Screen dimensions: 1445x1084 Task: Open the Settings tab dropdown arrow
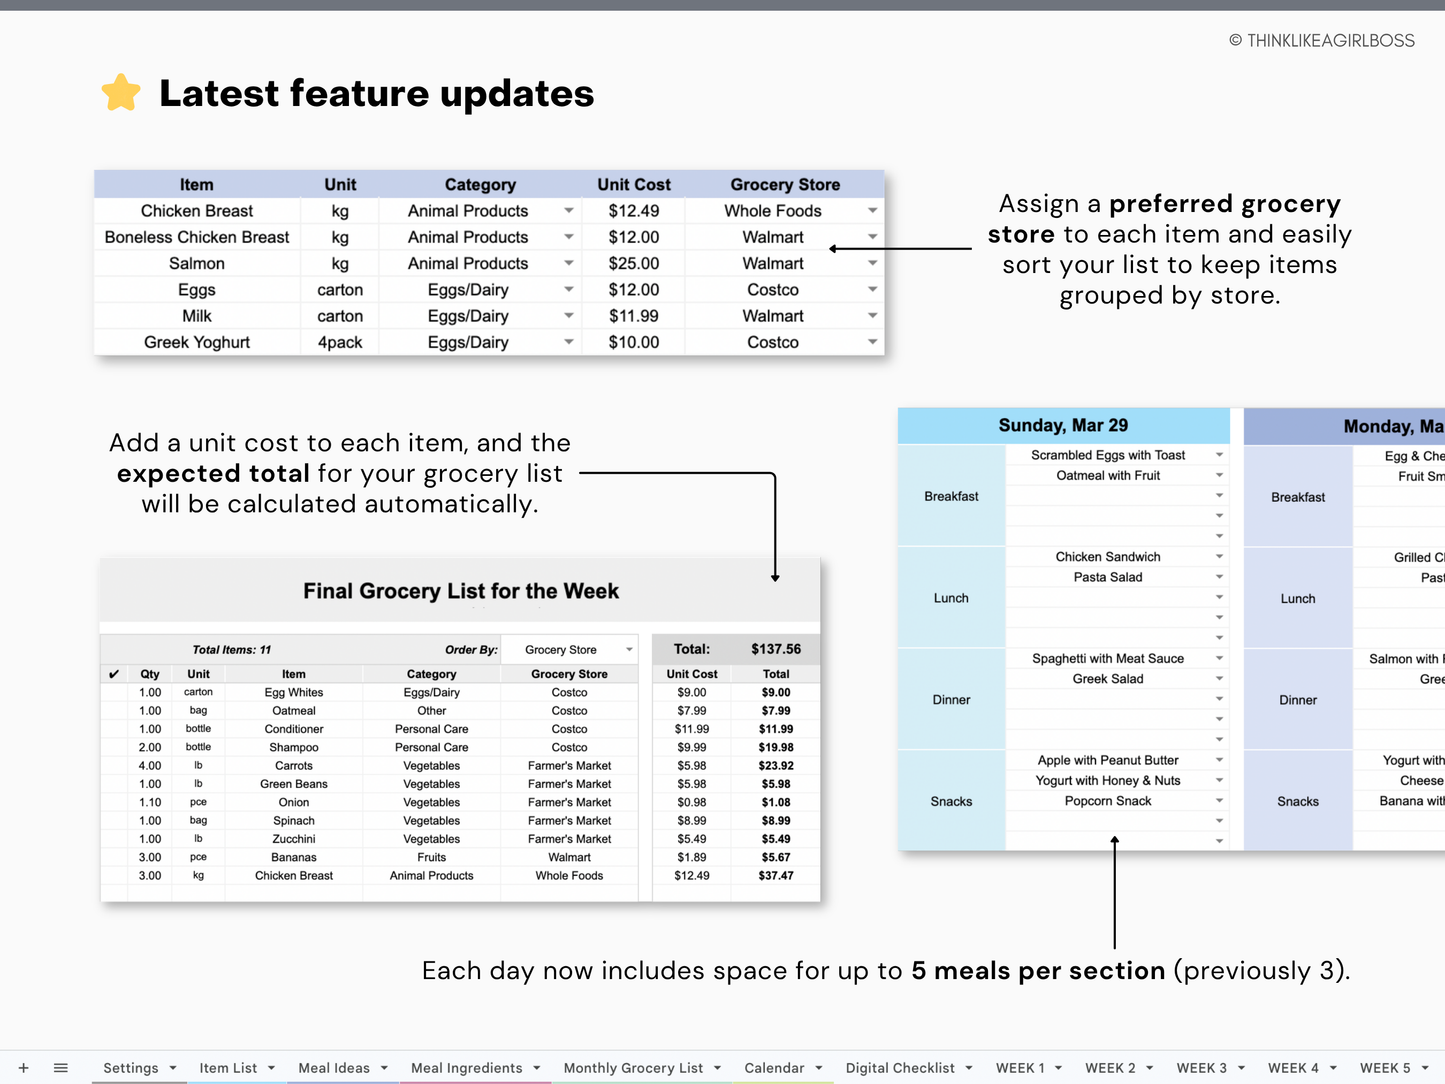pos(173,1068)
